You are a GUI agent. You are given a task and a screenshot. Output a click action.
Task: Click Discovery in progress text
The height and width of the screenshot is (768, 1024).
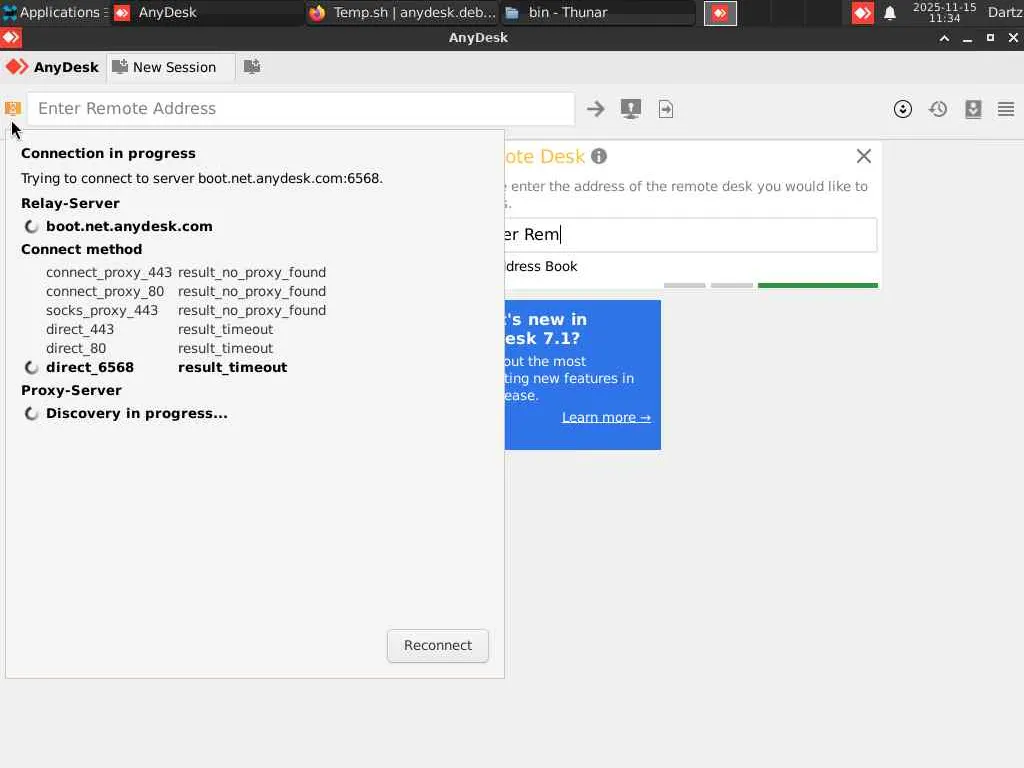pyautogui.click(x=136, y=413)
